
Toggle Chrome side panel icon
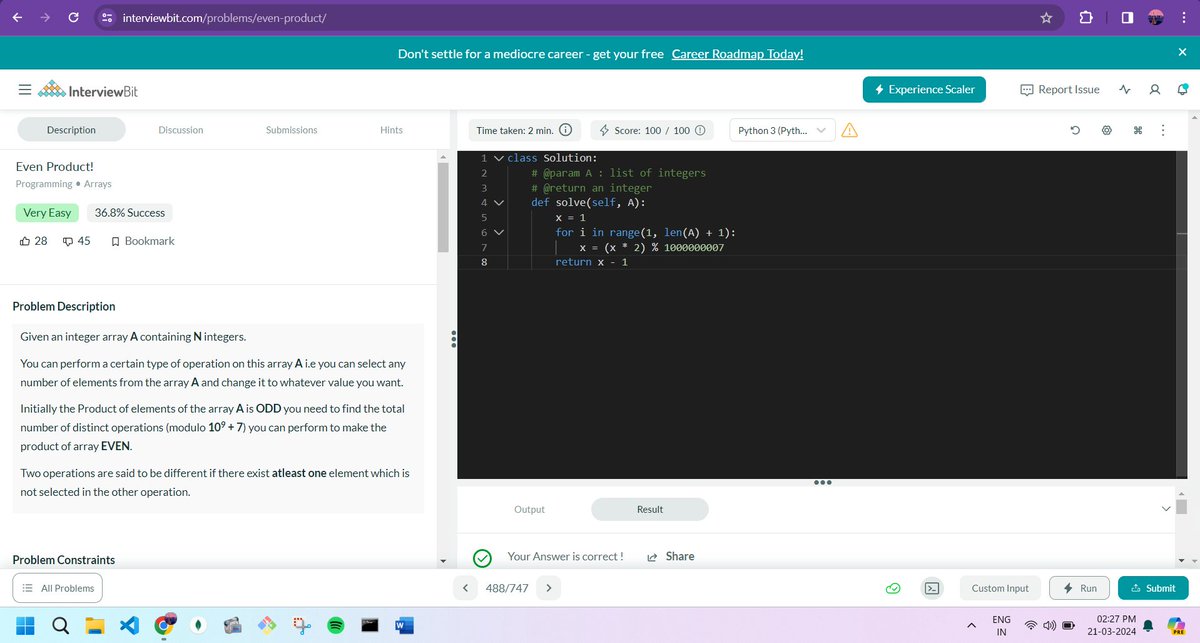tap(1125, 17)
